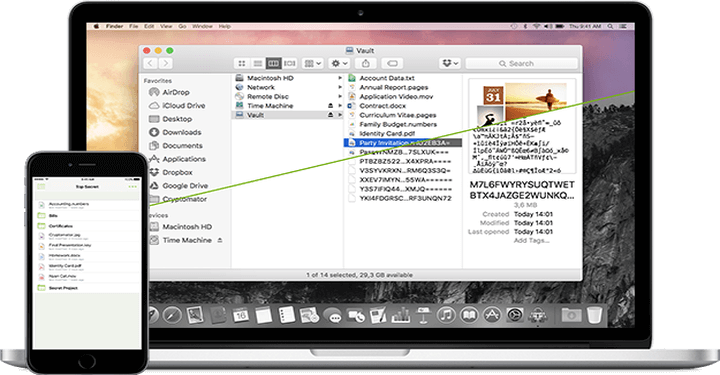The width and height of the screenshot is (720, 375).
Task: Click Spotlight search in menu bar
Action: point(610,27)
